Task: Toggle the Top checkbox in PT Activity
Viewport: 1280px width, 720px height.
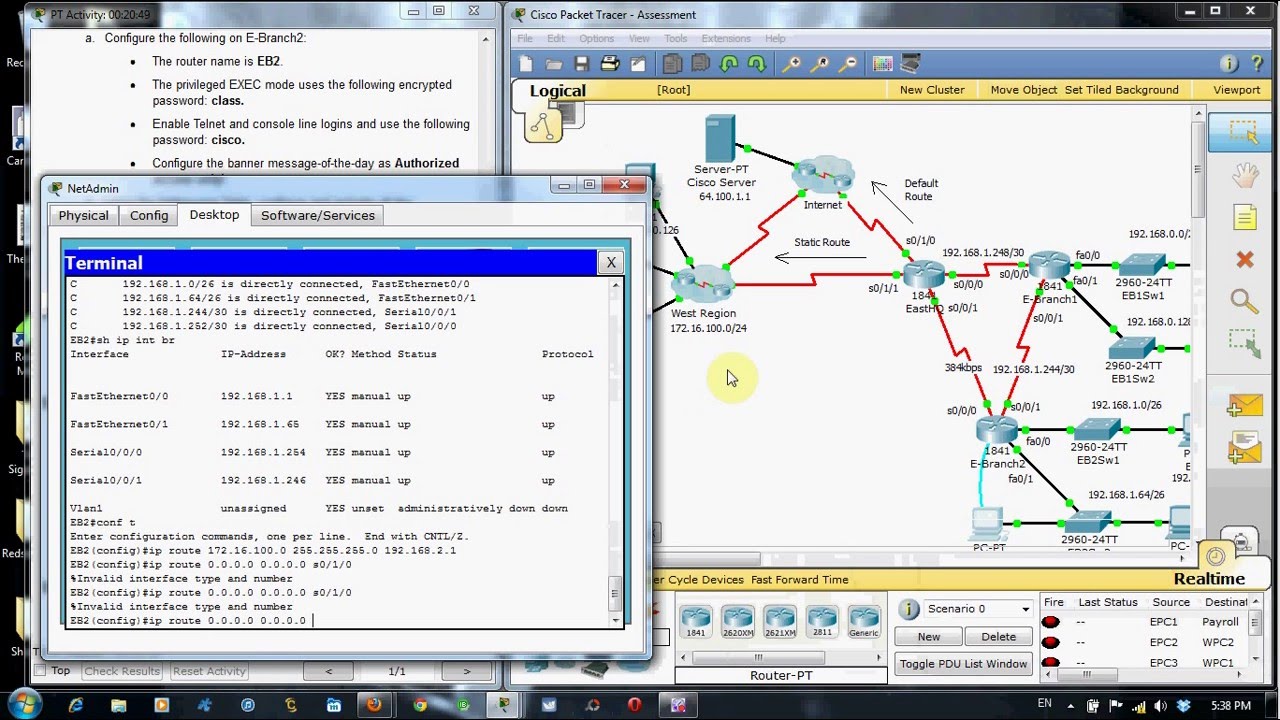Action: (41, 671)
